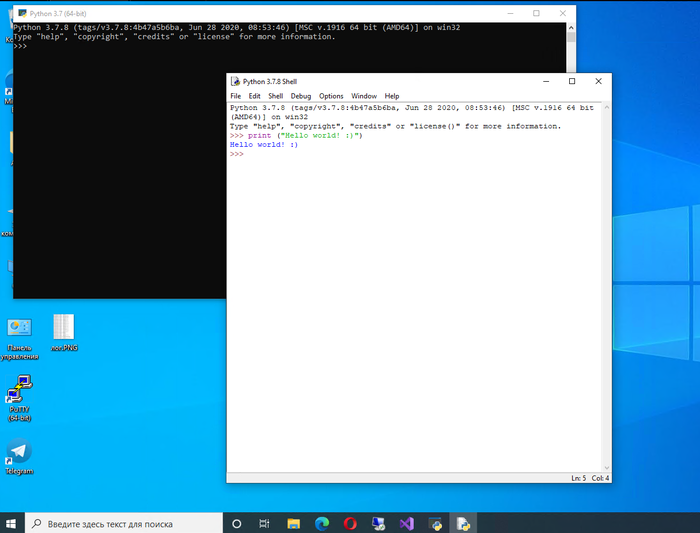Click the Python console scrollbar up arrow
700x533 pixels.
(x=571, y=28)
